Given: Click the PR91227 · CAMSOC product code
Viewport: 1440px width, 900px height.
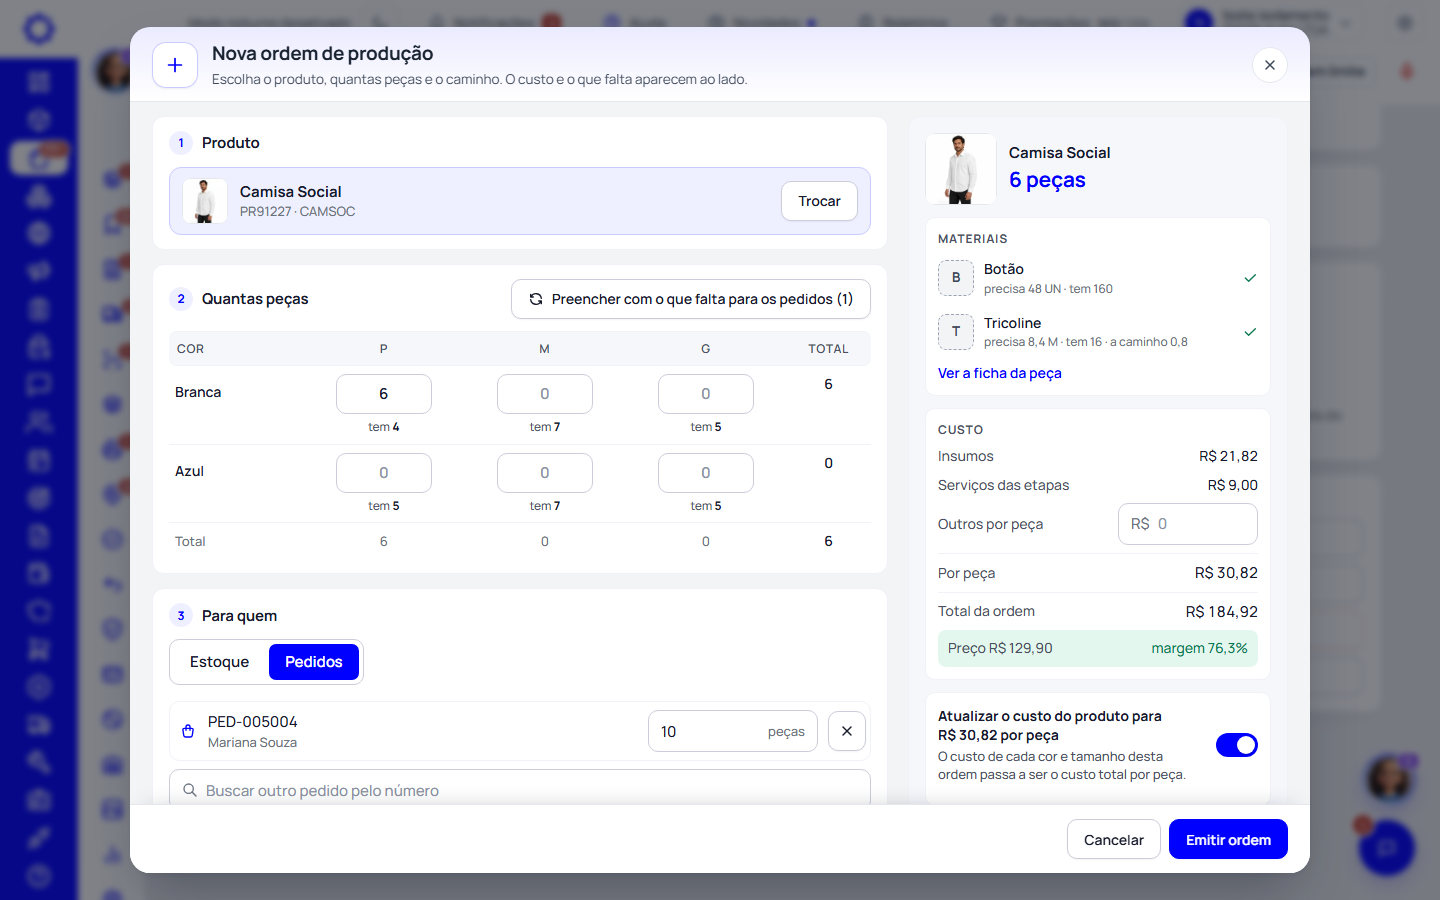Looking at the screenshot, I should click(297, 212).
